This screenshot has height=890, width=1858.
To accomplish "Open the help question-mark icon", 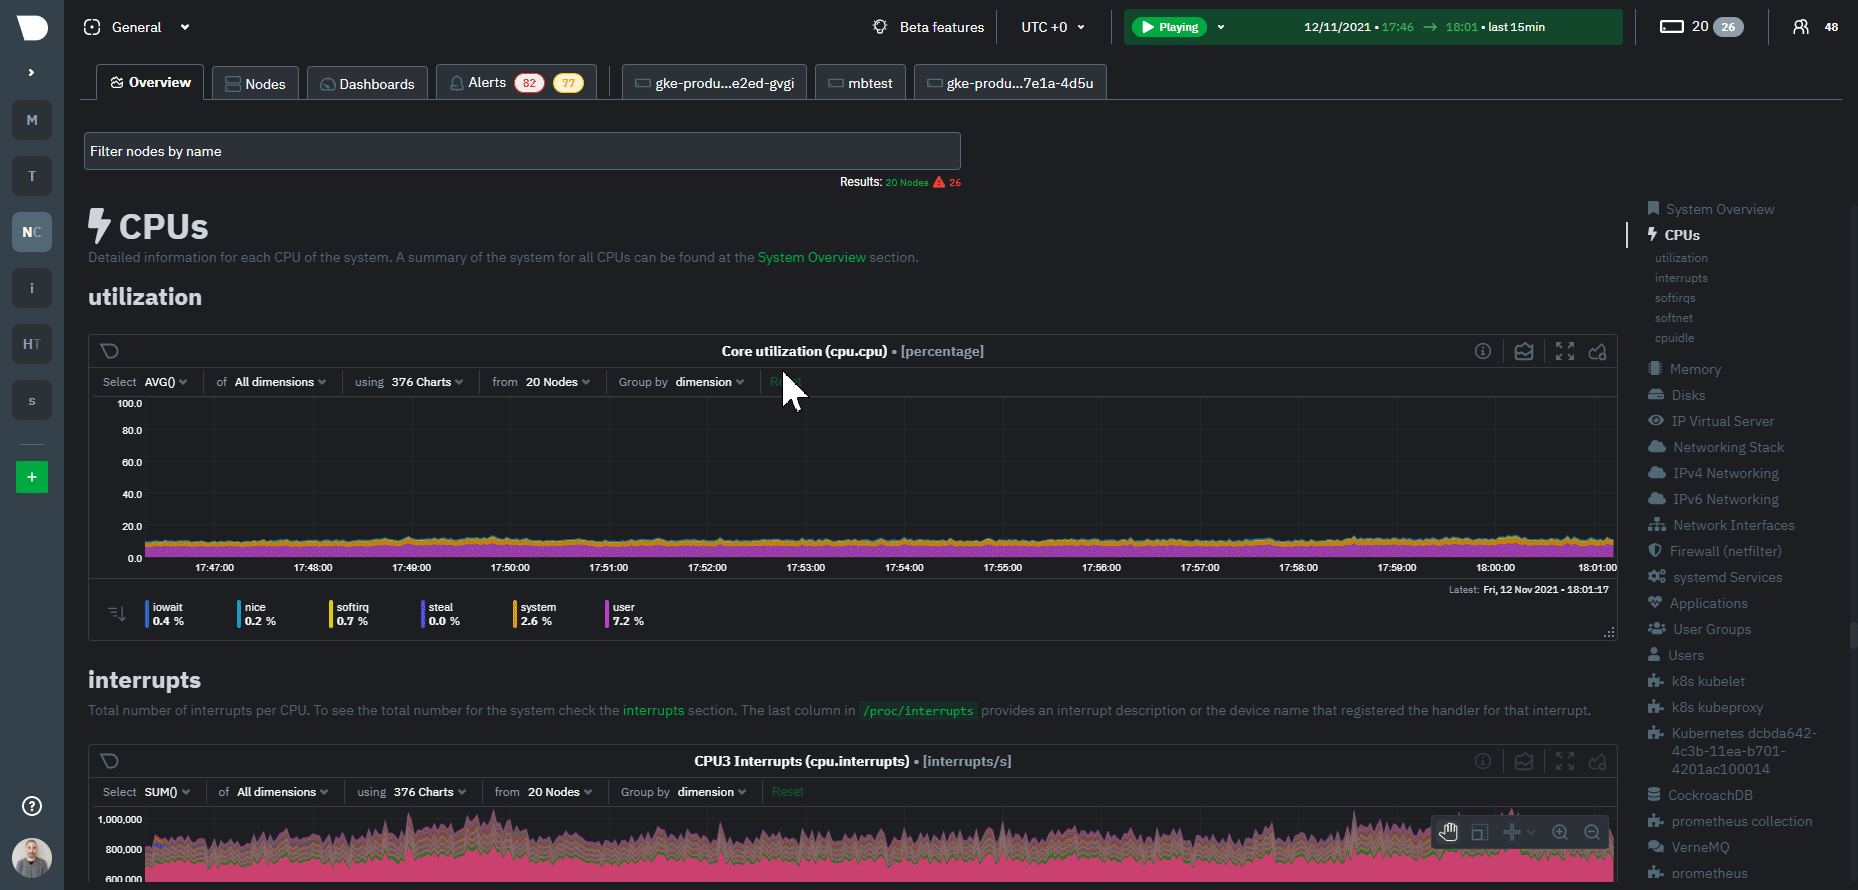I will tap(32, 806).
